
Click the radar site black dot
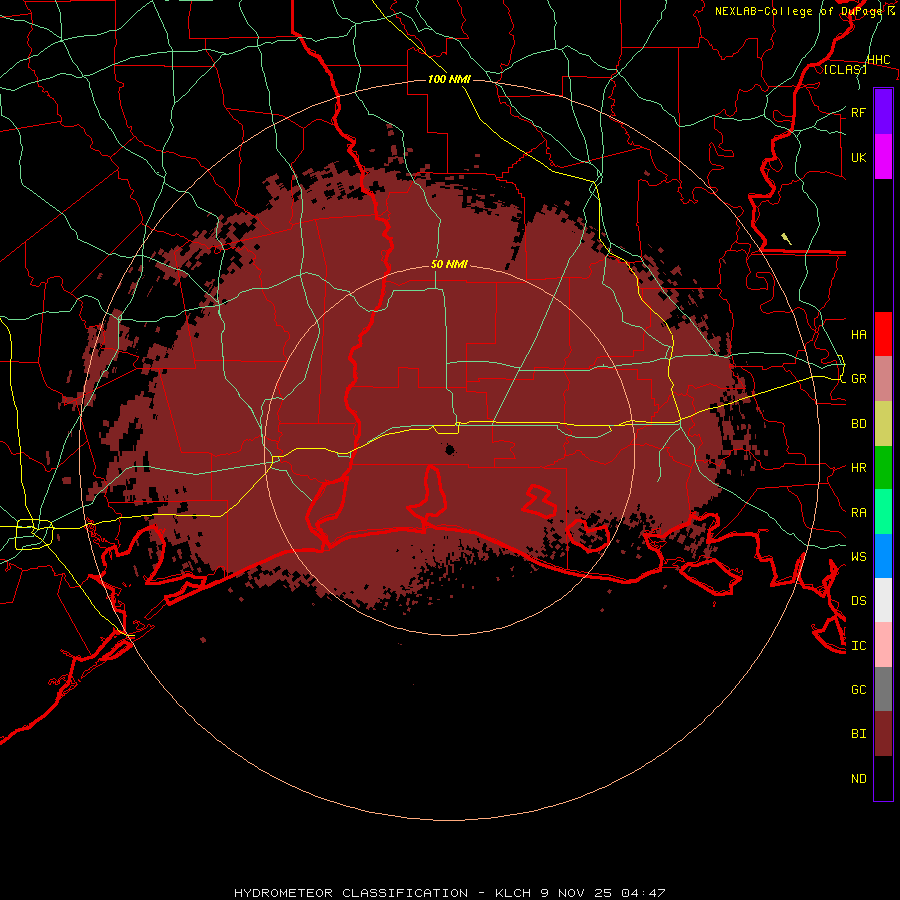click(x=449, y=450)
